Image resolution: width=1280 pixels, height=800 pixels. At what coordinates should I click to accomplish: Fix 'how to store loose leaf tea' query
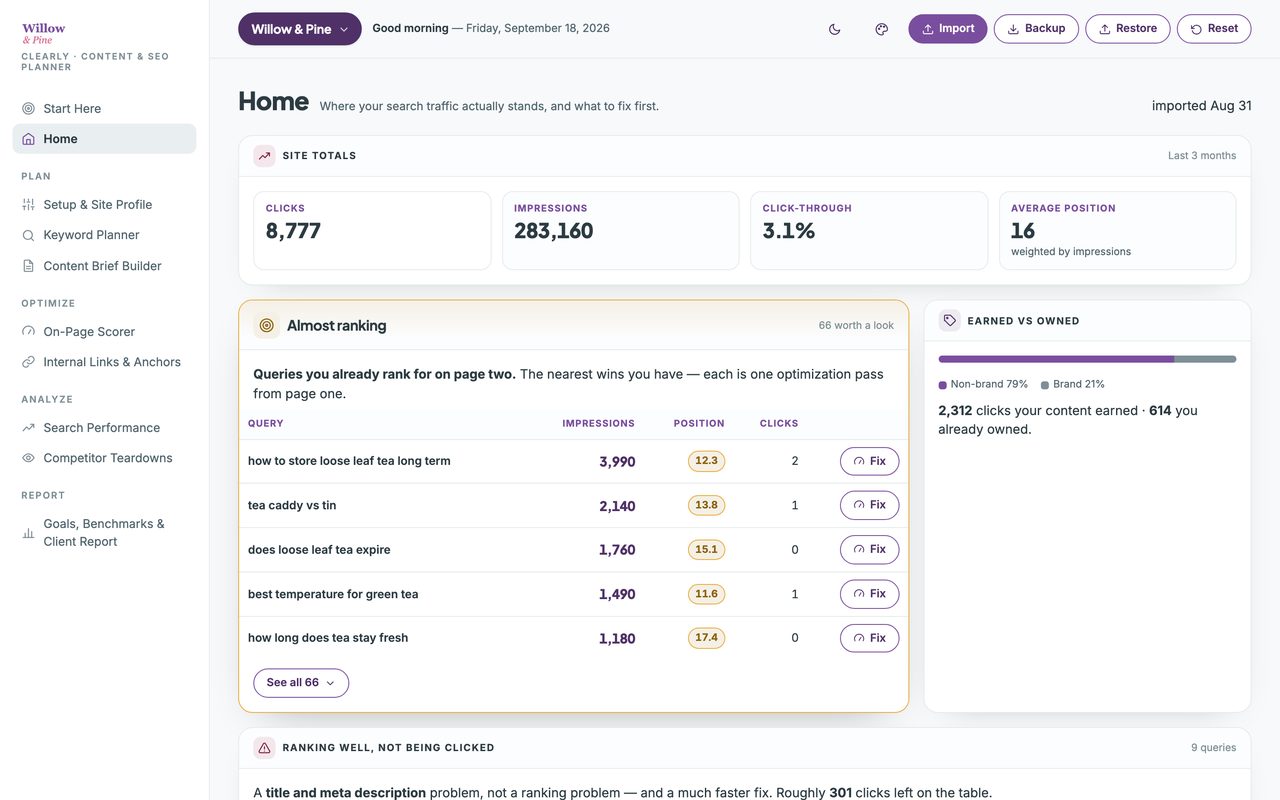(869, 461)
